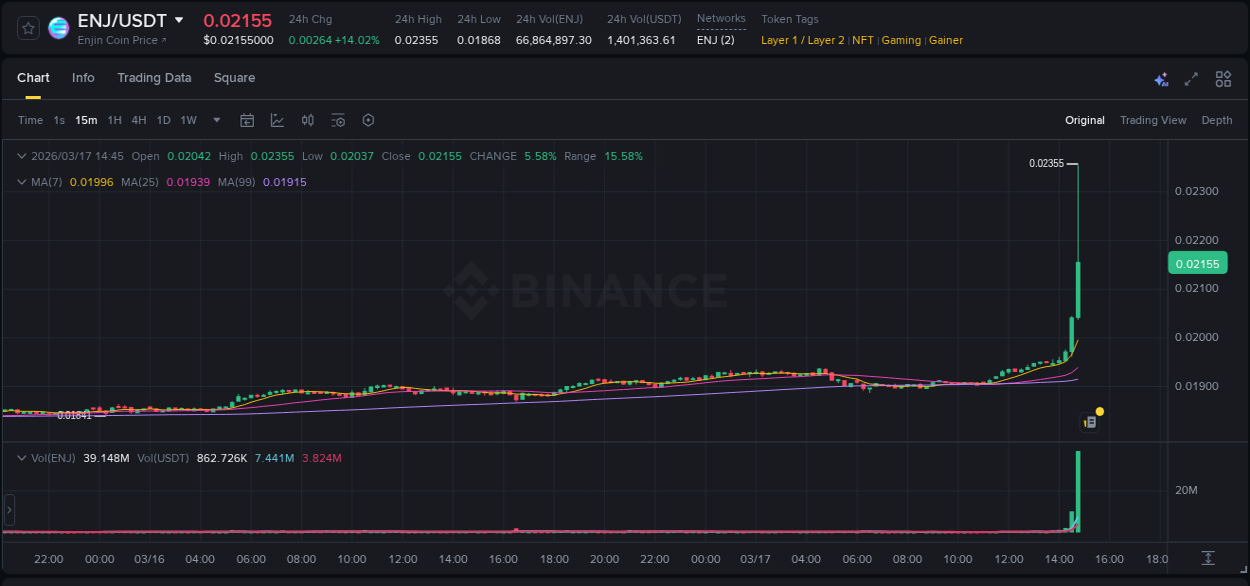Viewport: 1250px width, 586px height.
Task: Switch to the Trading View chart mode
Action: point(1153,119)
